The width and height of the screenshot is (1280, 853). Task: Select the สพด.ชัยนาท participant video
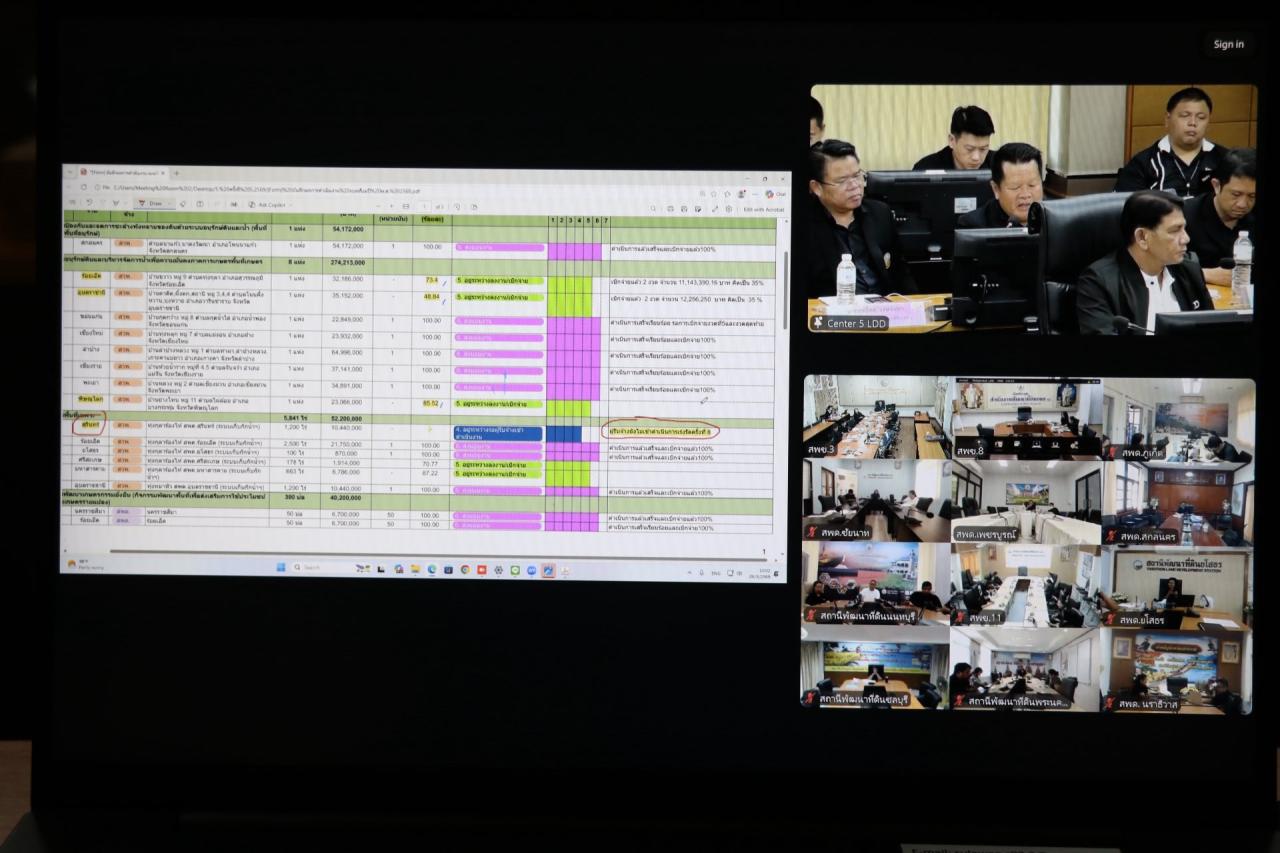pyautogui.click(x=877, y=501)
